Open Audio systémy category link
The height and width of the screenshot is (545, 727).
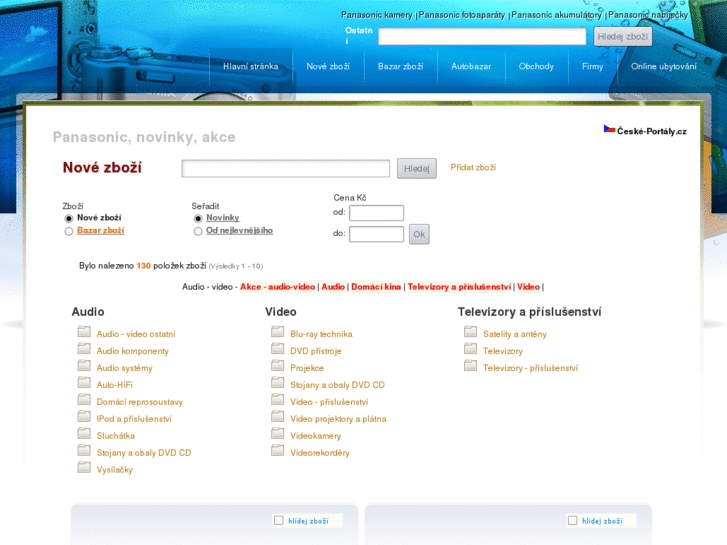pos(124,368)
